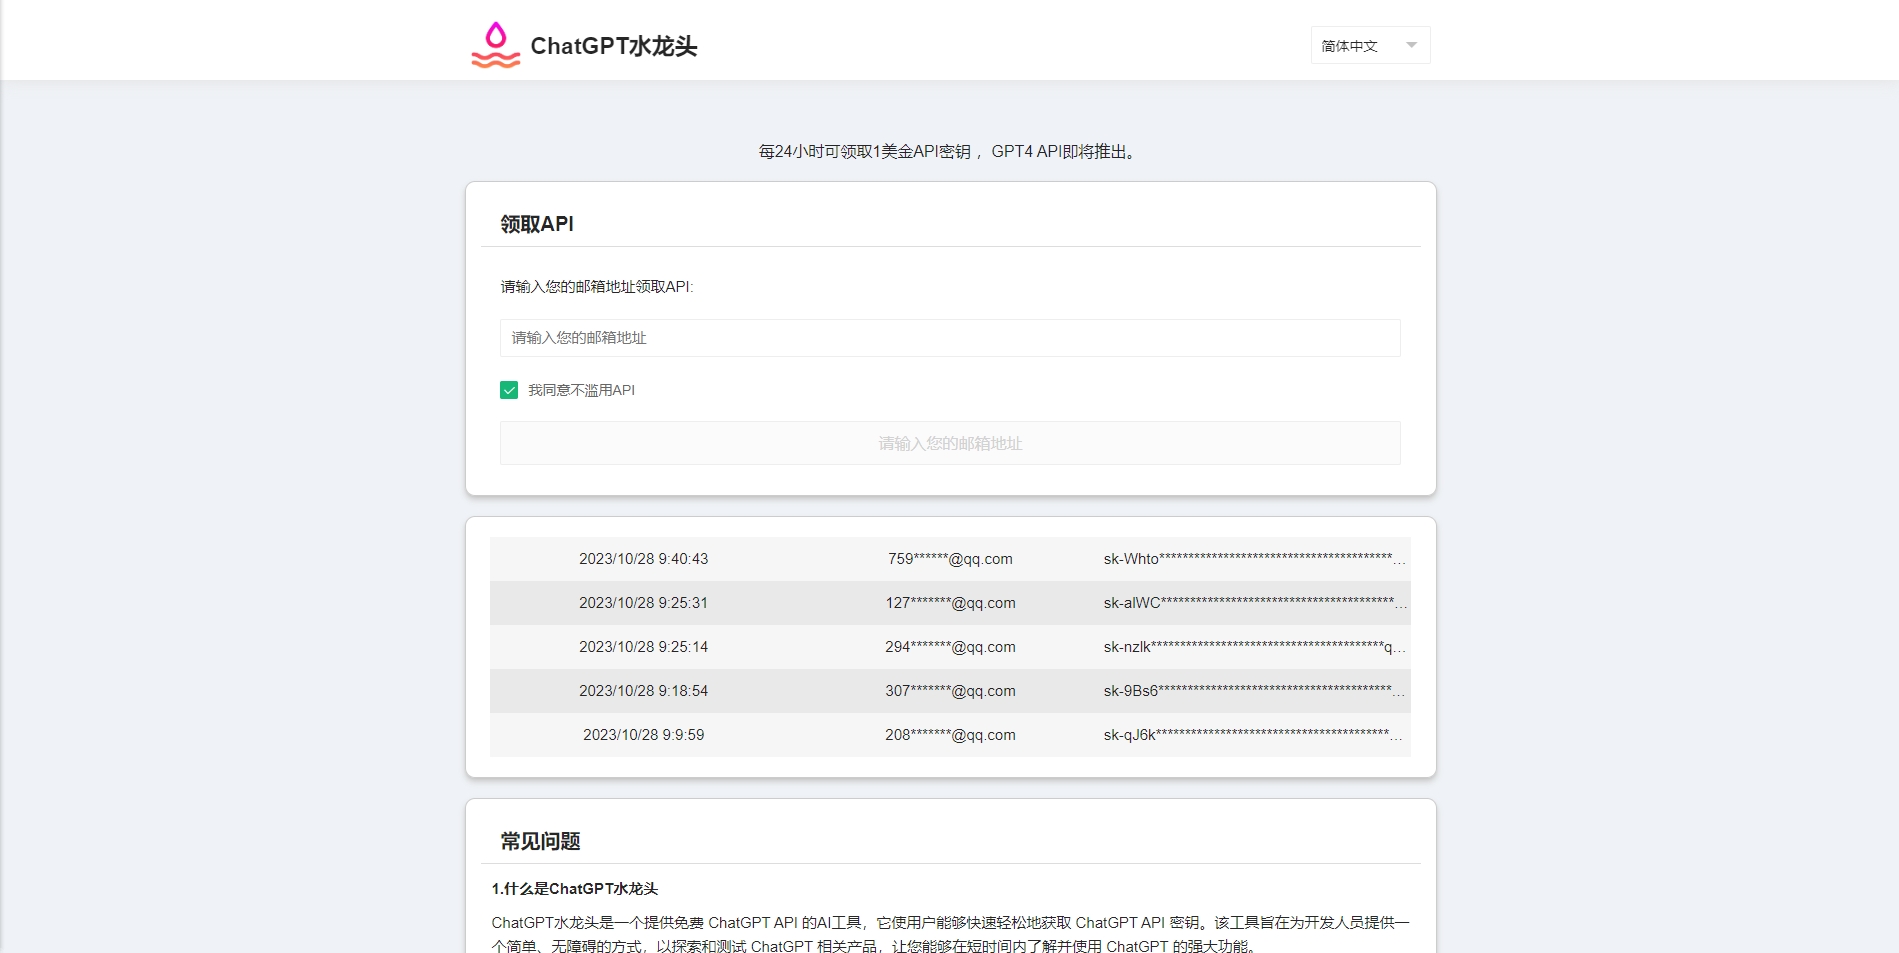
Task: Click the 294*******@qq.com email cell
Action: [x=950, y=647]
